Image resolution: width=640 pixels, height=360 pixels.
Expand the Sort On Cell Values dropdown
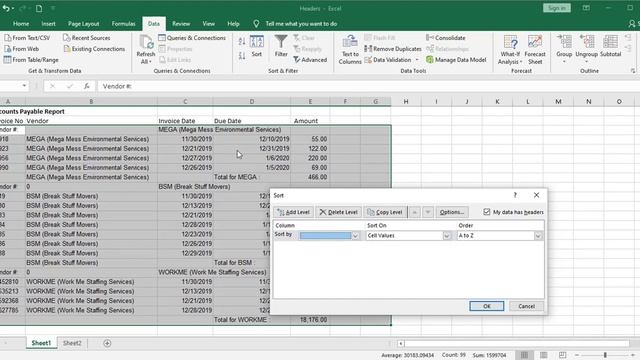447,236
